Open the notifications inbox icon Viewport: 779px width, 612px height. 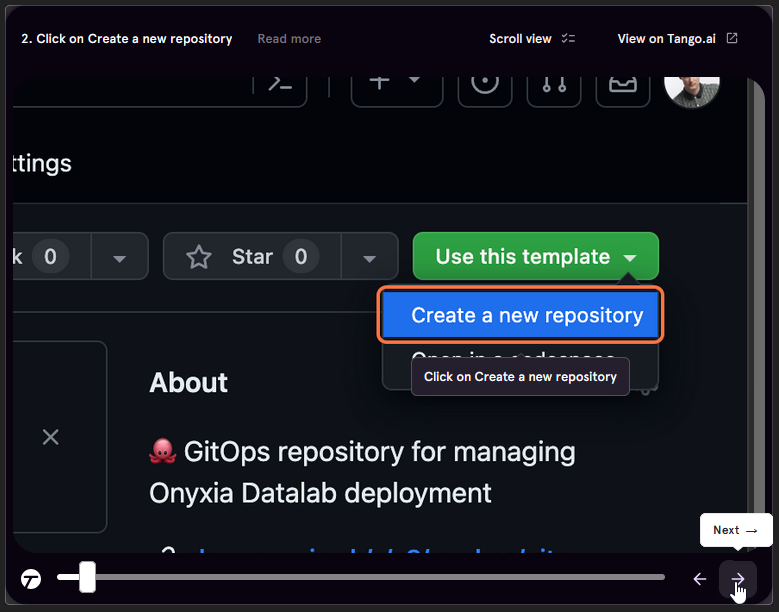coord(622,84)
